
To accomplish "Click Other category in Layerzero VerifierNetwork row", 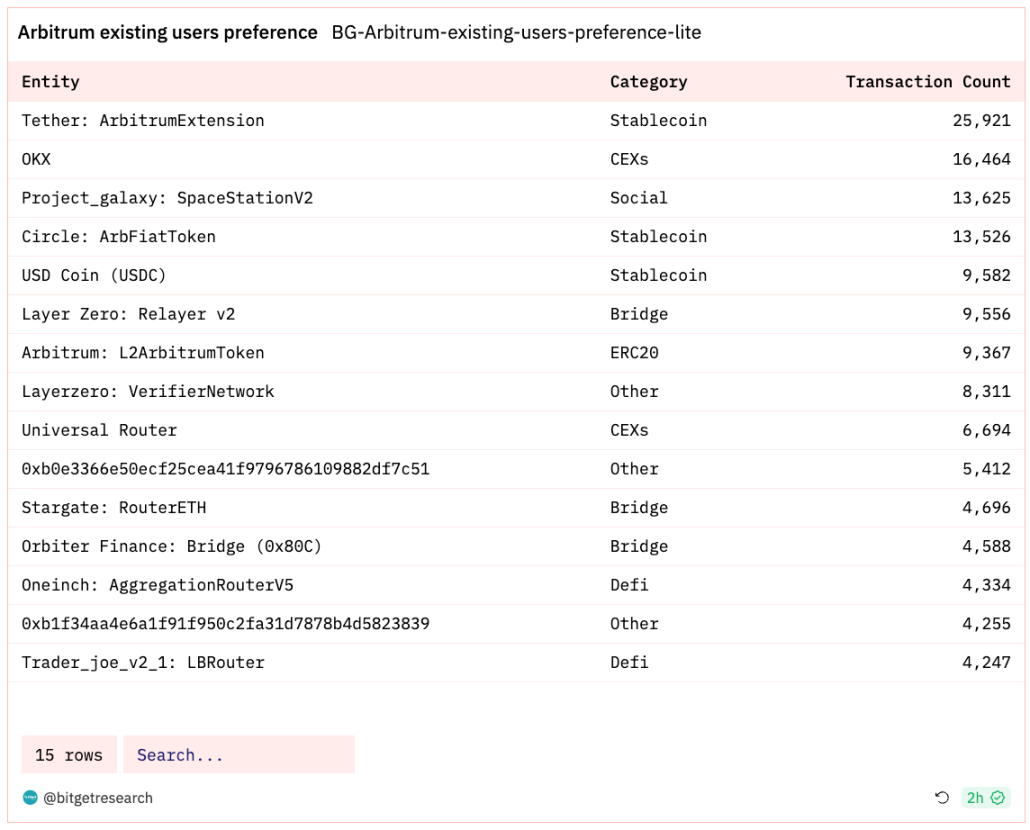I will pyautogui.click(x=634, y=391).
